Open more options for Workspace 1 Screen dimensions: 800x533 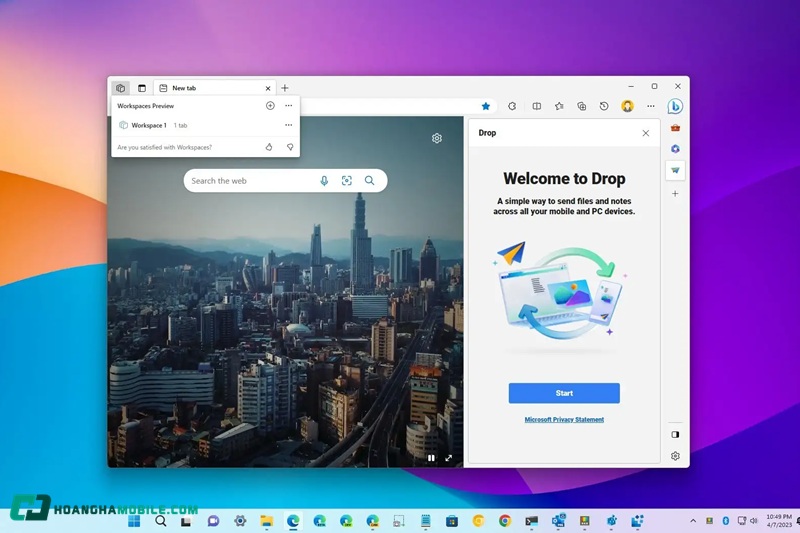point(289,125)
